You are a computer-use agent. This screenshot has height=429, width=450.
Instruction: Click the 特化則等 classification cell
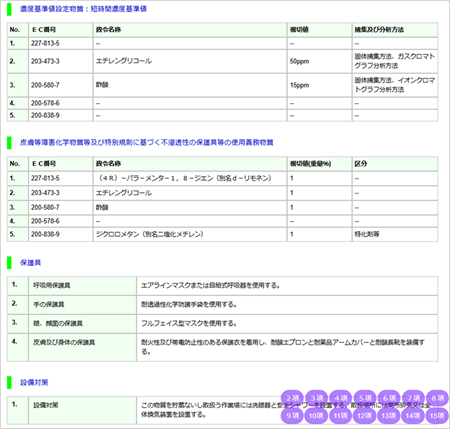(x=395, y=234)
